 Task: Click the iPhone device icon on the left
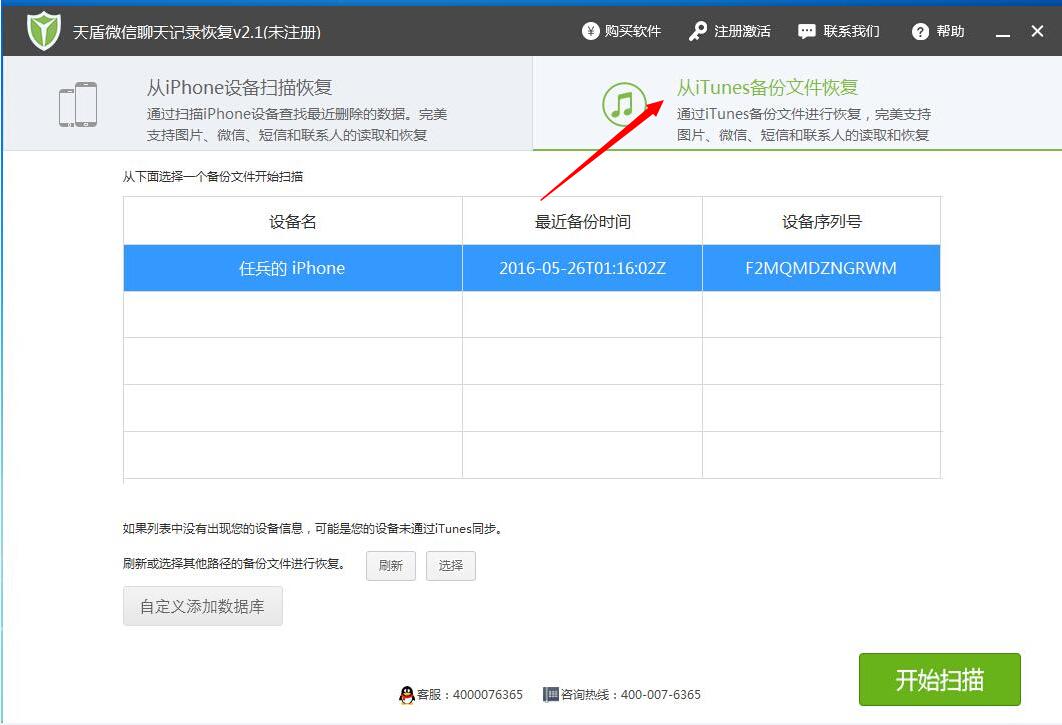79,103
